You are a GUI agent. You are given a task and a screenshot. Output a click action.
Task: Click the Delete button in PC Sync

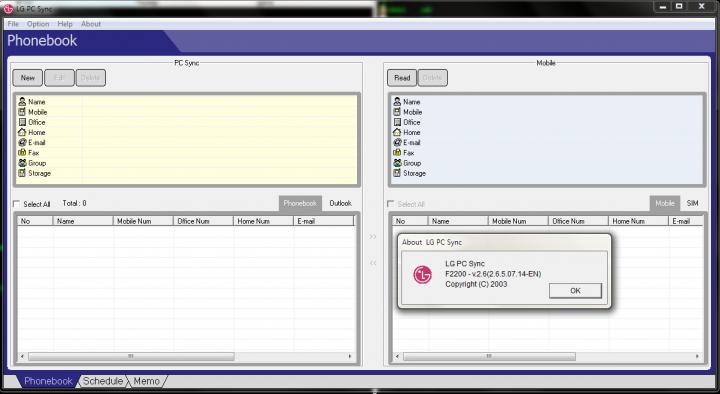click(90, 78)
